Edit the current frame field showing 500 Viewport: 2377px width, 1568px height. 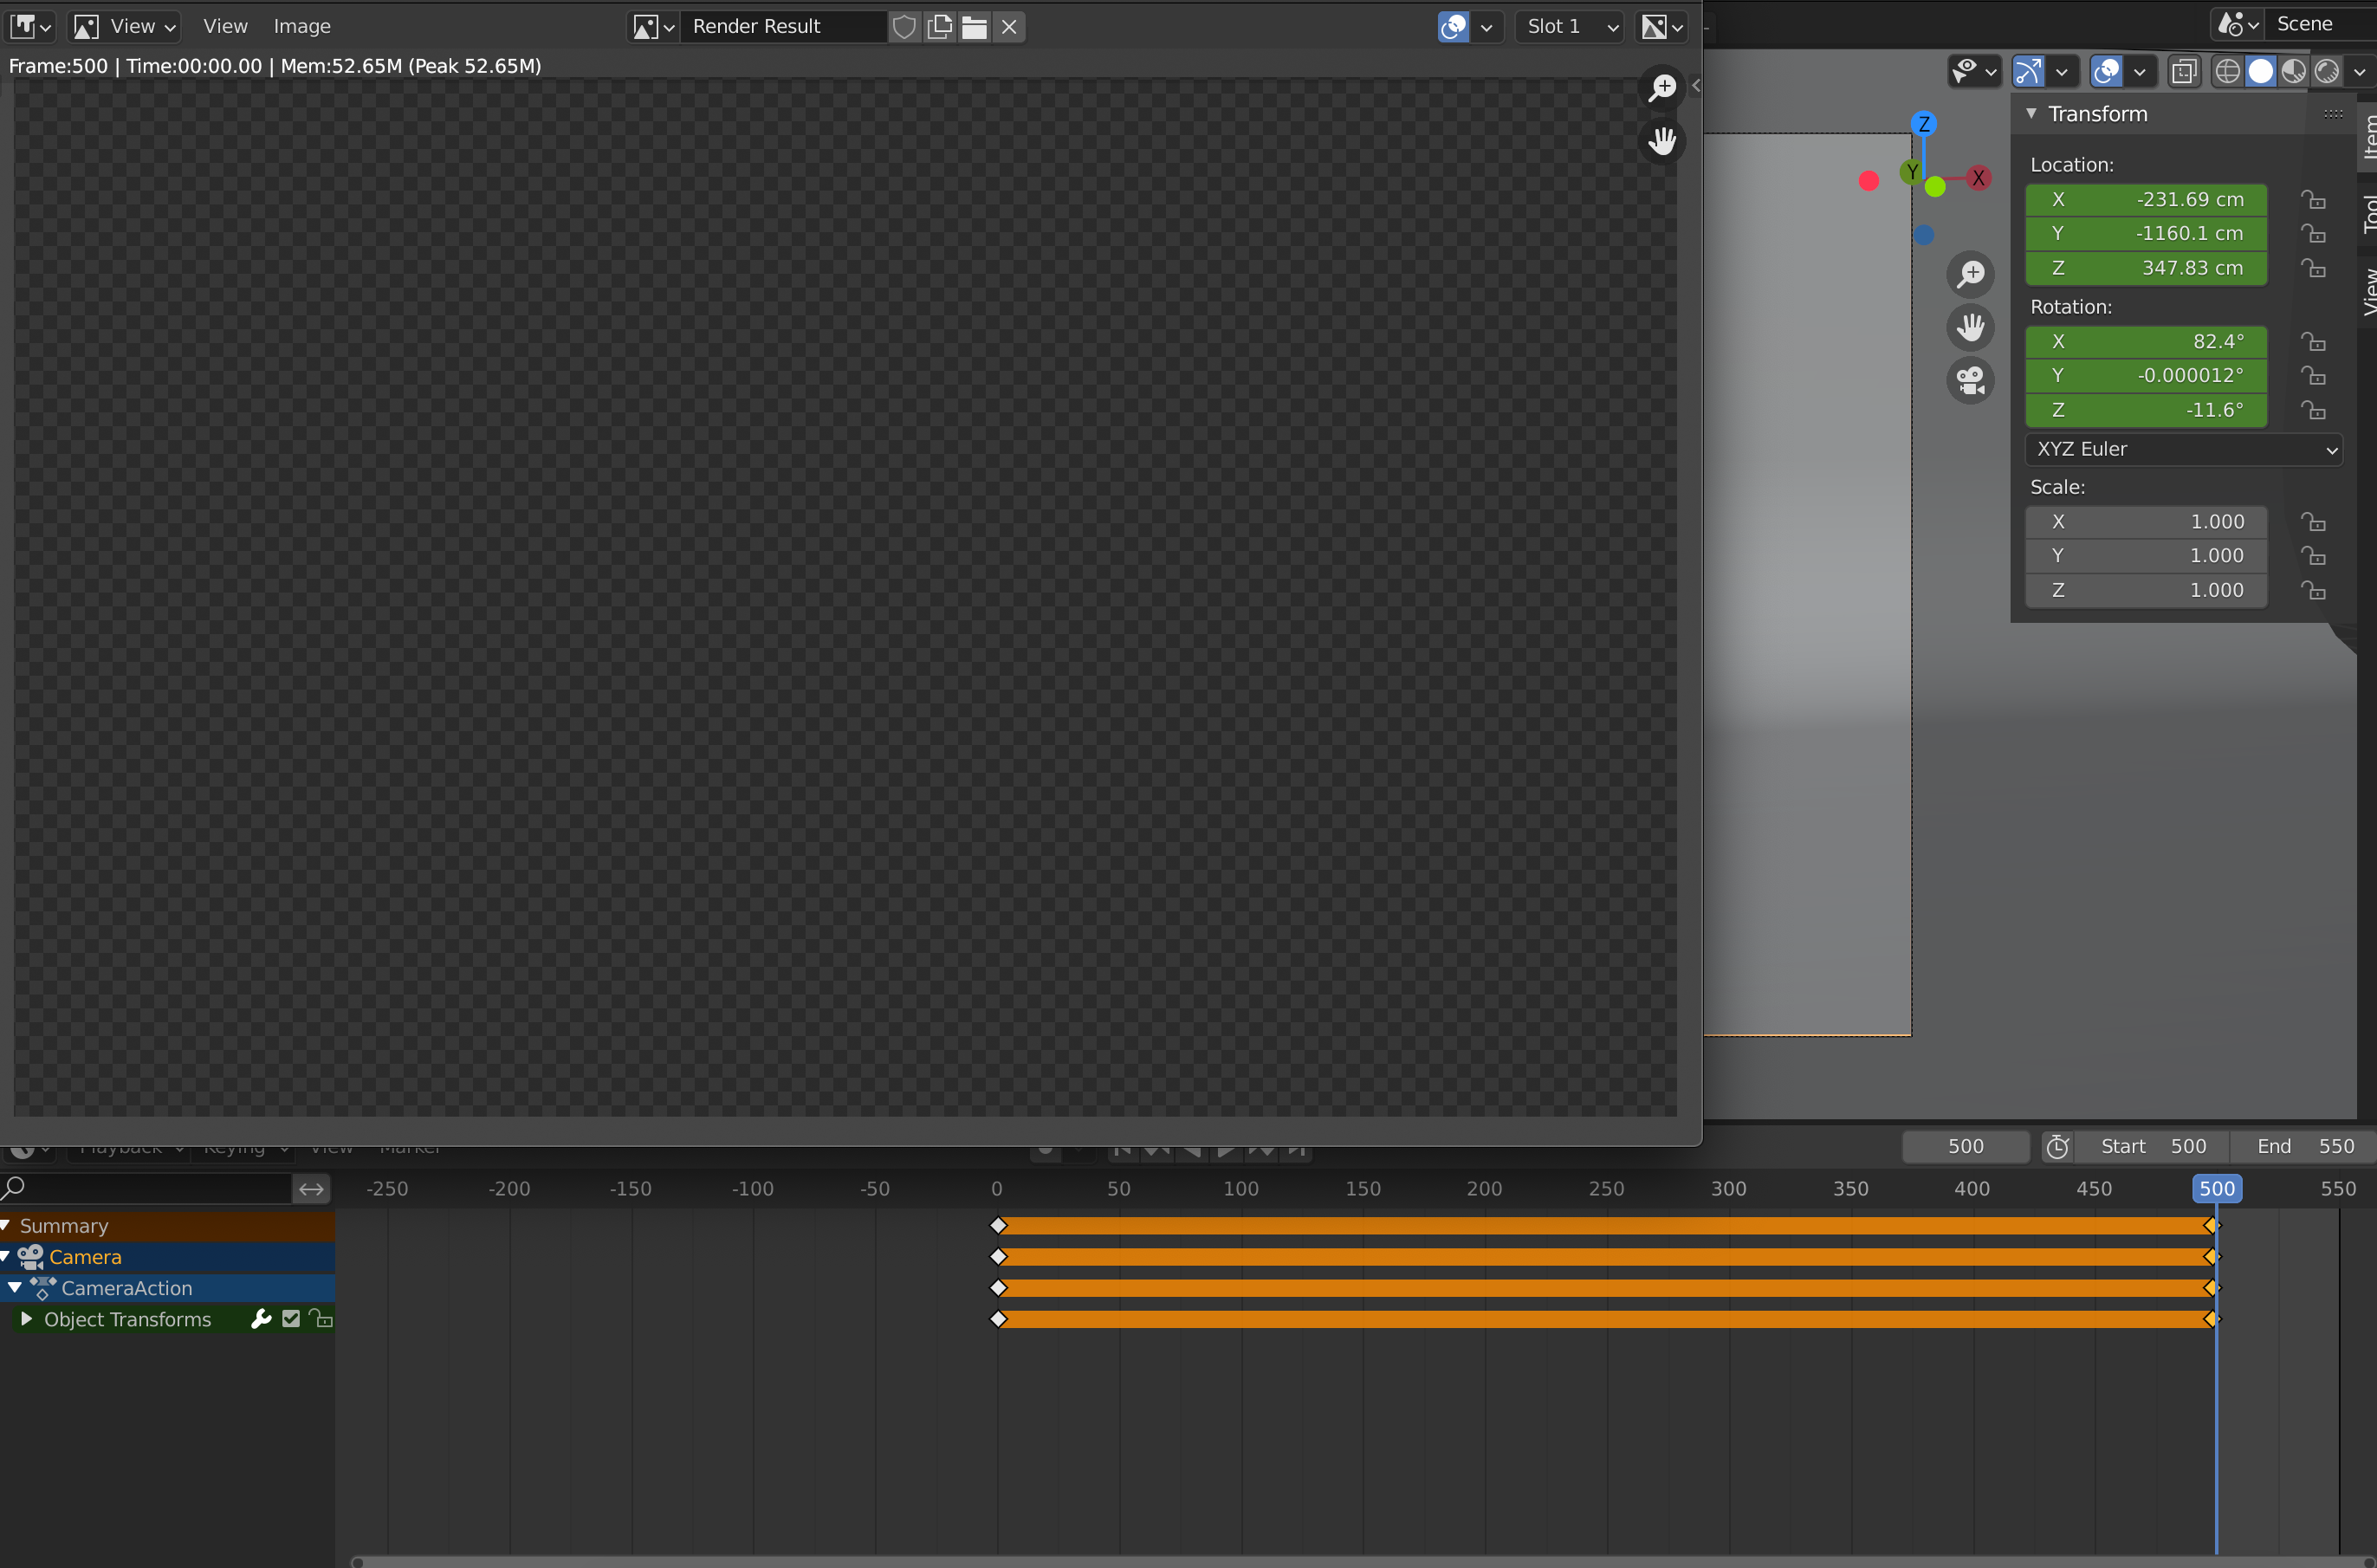(1963, 1146)
